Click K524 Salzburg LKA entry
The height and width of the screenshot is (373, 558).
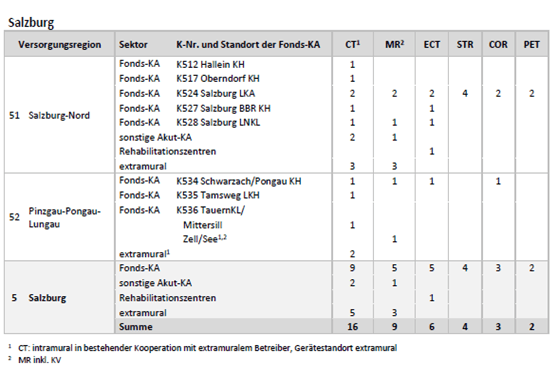216,94
